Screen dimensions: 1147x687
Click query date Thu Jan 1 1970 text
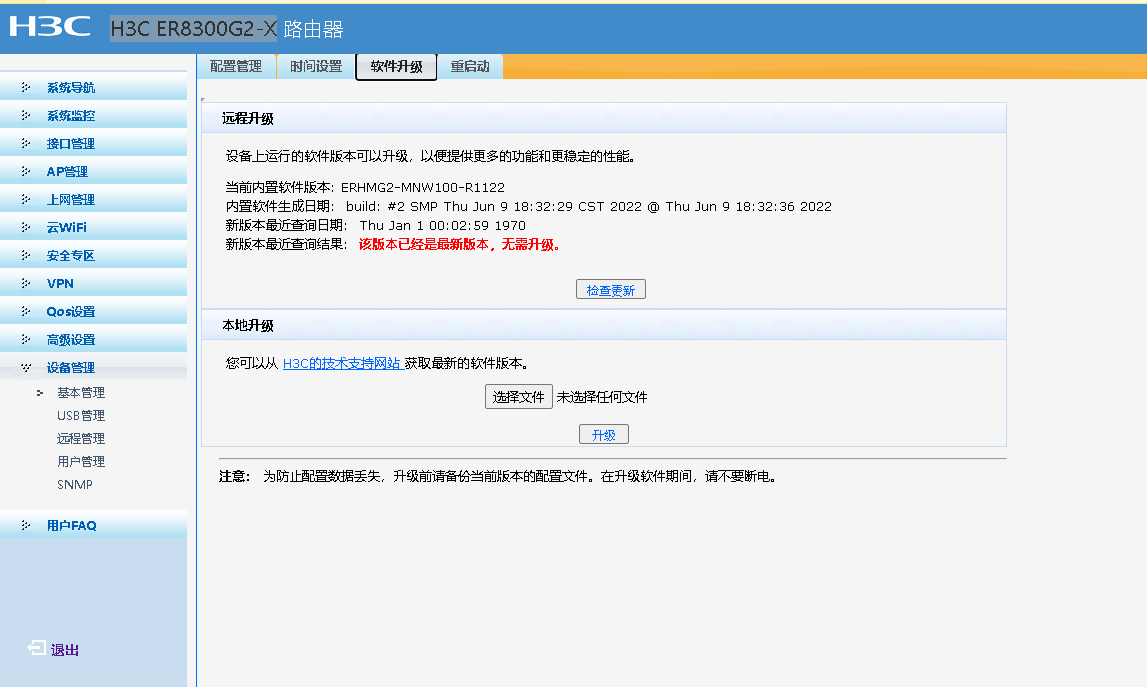(x=443, y=225)
